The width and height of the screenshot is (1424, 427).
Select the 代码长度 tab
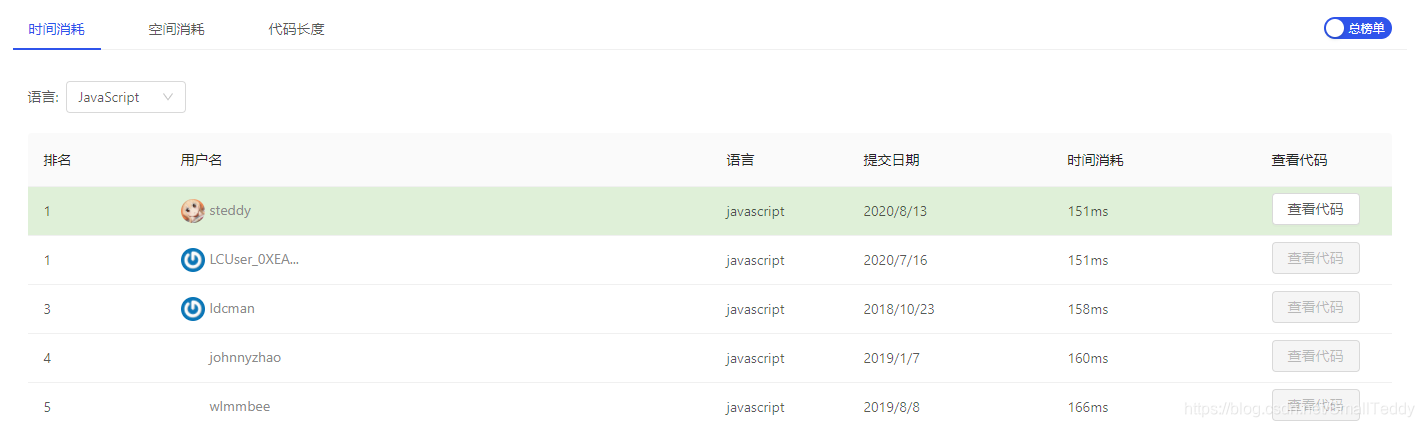click(x=296, y=29)
